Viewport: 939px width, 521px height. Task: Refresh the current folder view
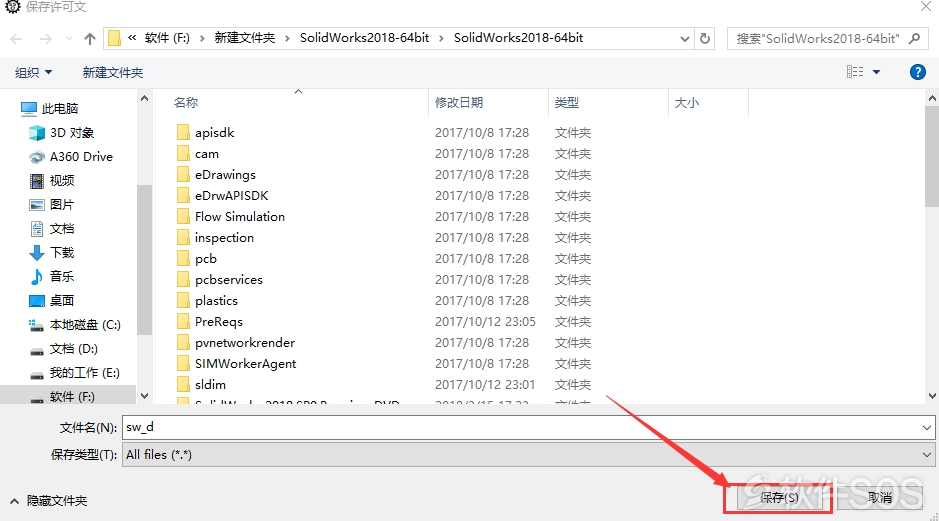705,38
